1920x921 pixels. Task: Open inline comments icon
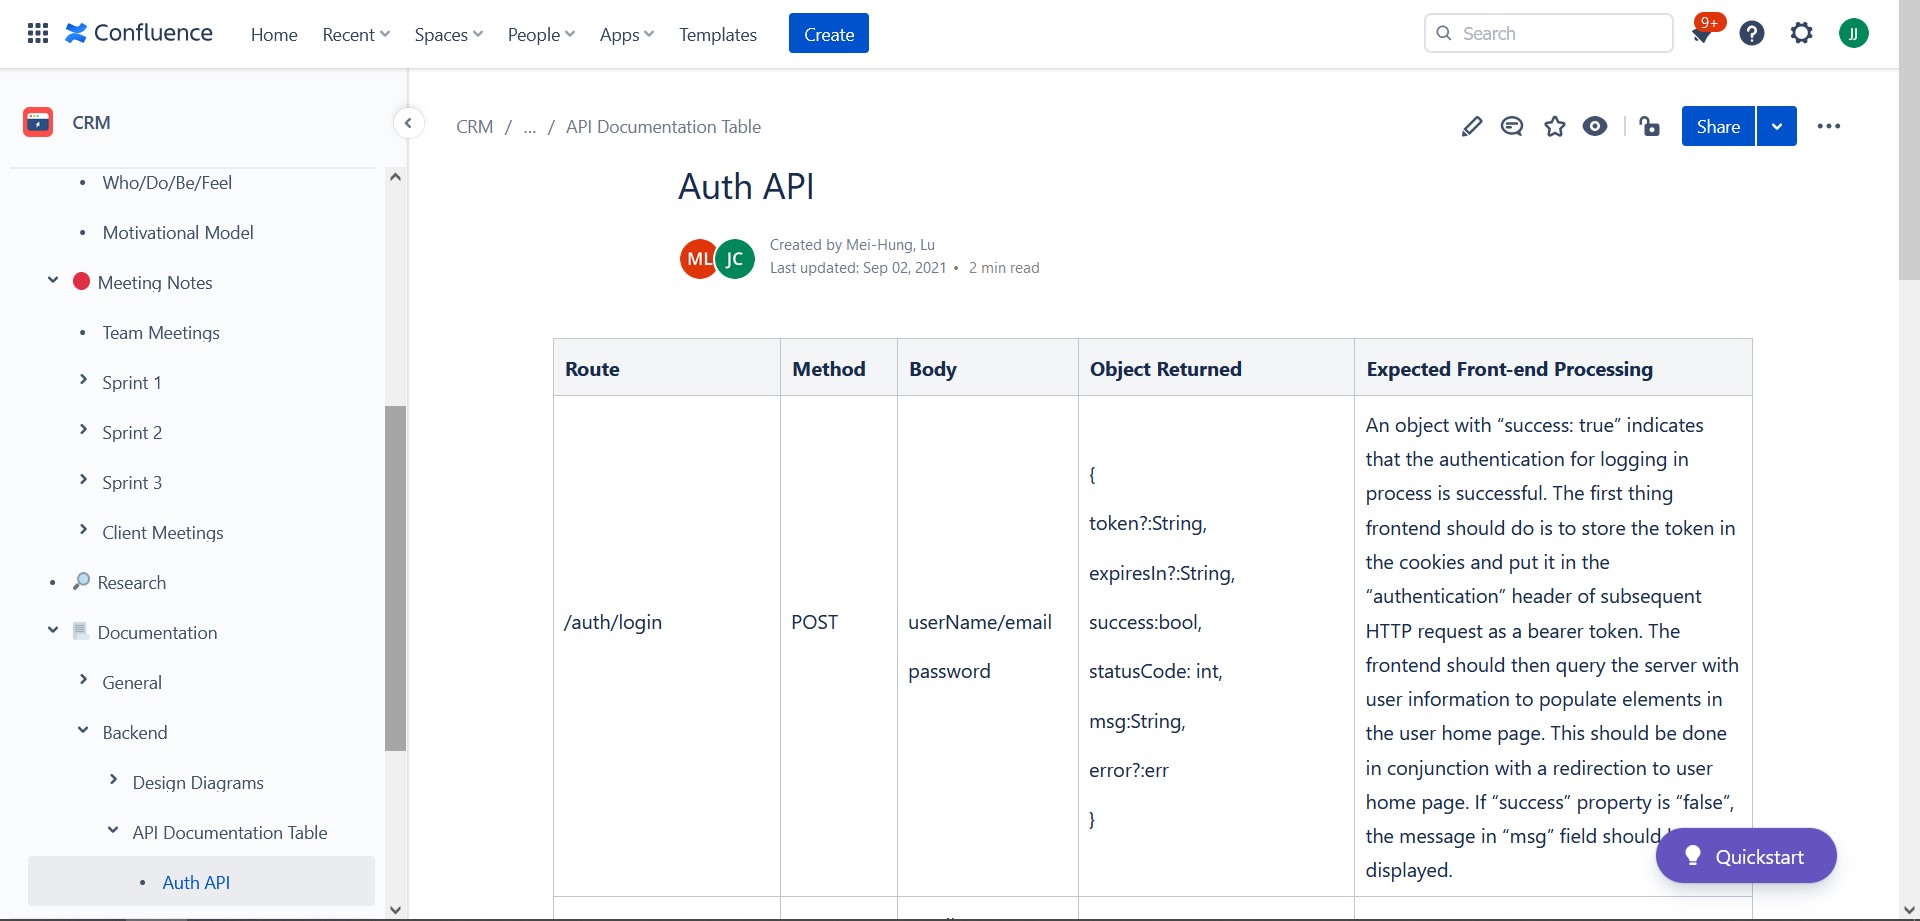[1512, 126]
